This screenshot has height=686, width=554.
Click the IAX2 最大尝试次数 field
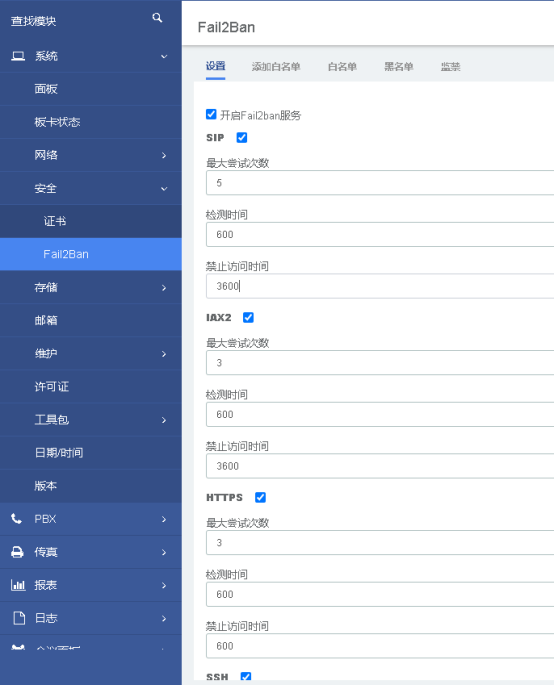pyautogui.click(x=380, y=363)
